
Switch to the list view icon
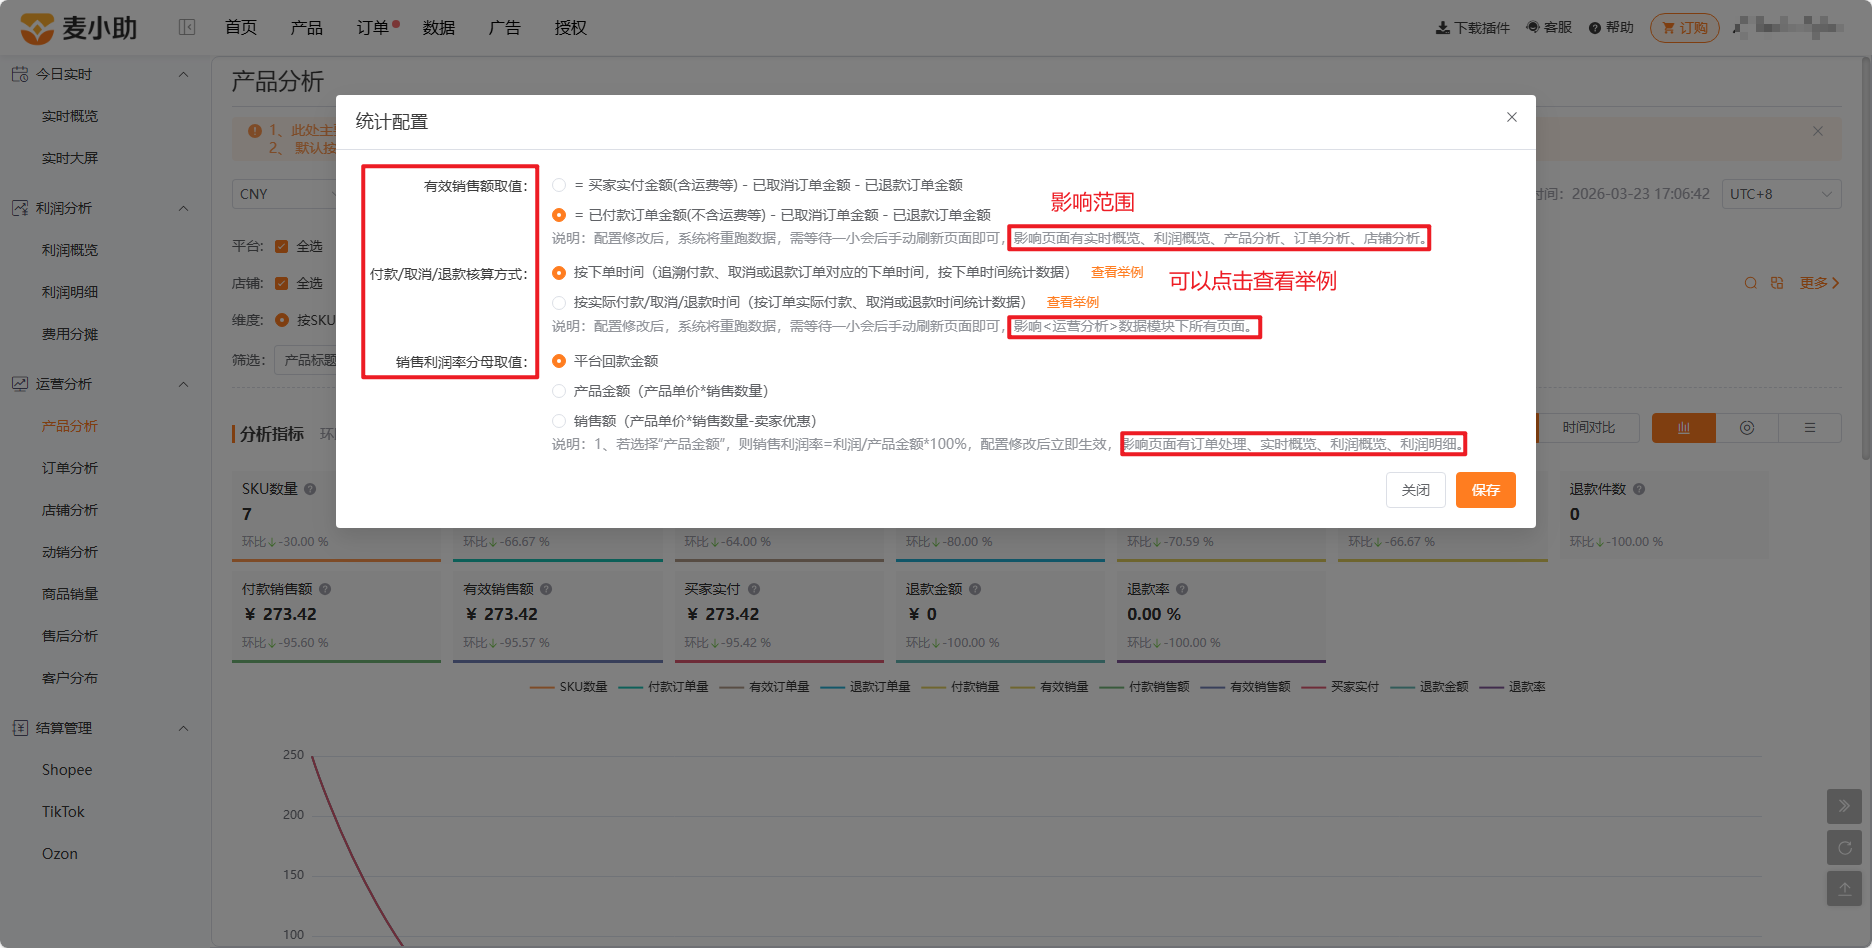[1810, 428]
